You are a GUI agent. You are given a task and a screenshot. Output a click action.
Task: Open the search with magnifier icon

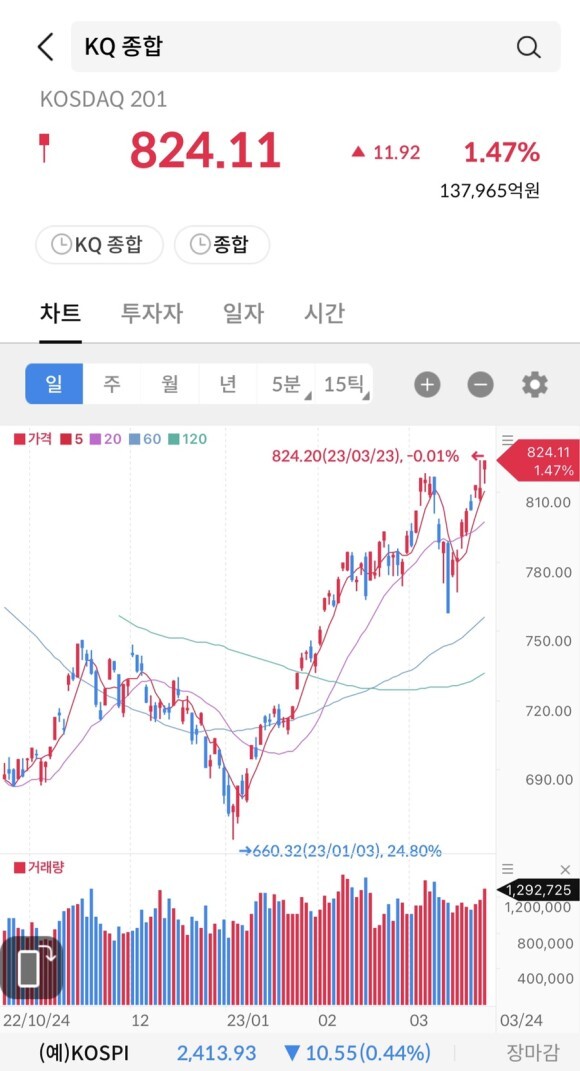(529, 46)
